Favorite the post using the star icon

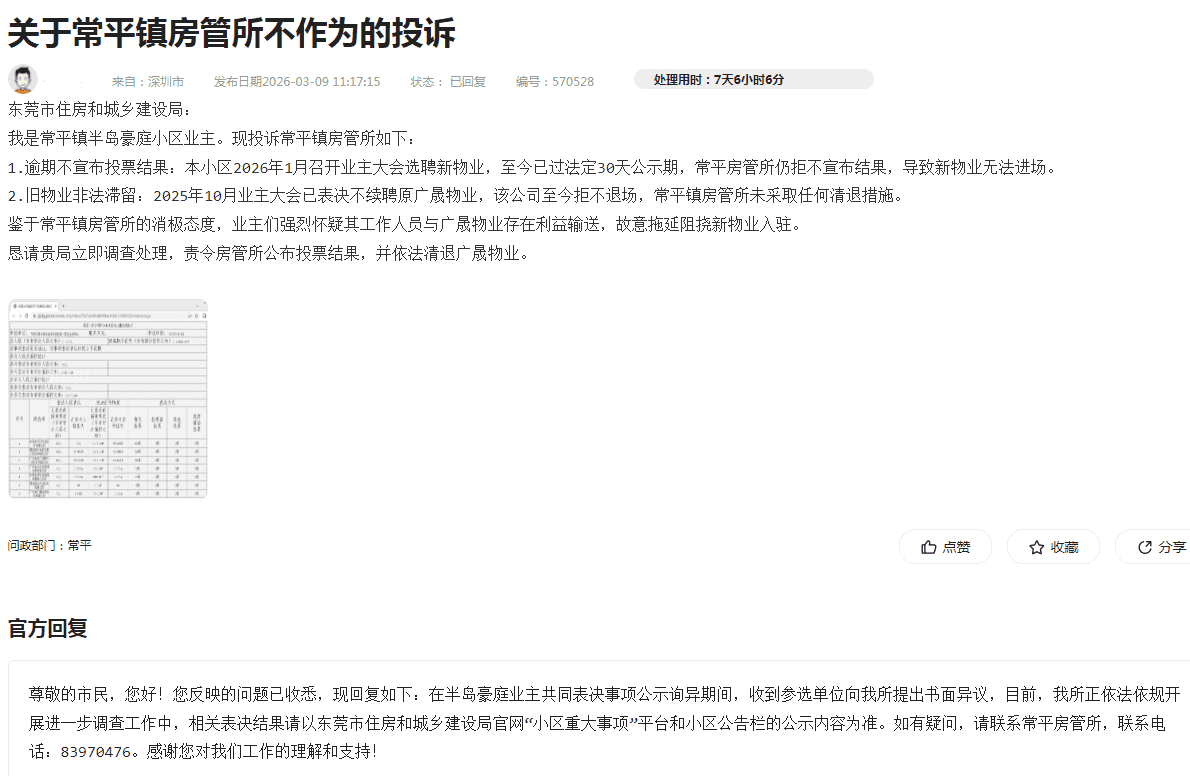[x=1053, y=547]
